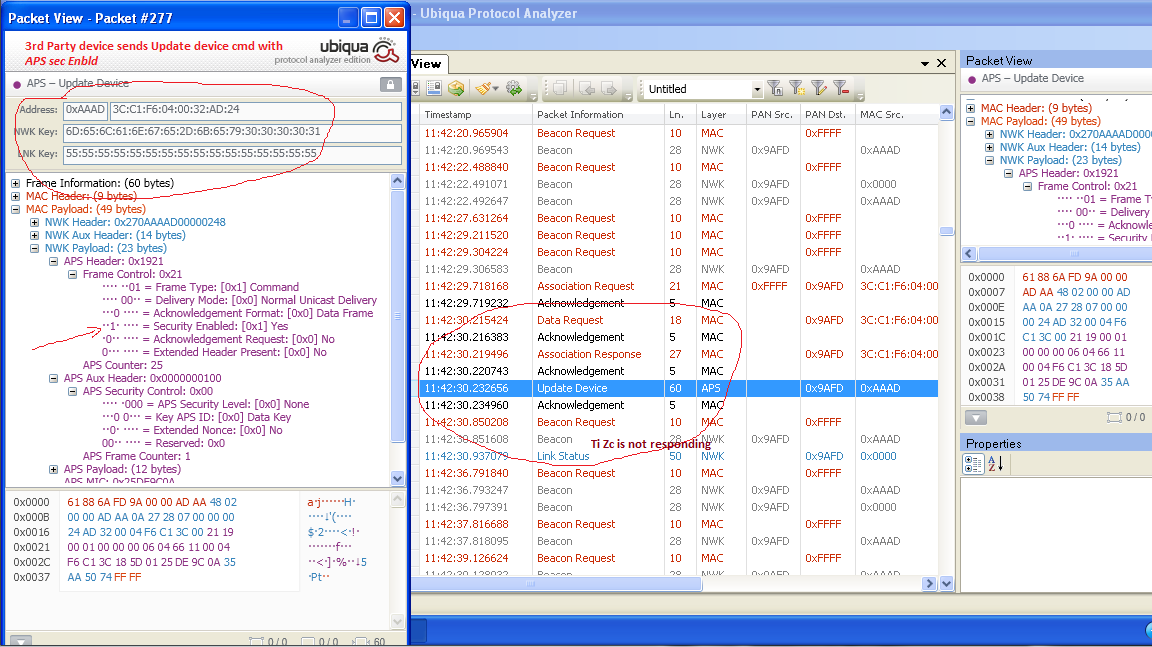Click the LNK Key field
The image size is (1152, 647).
point(232,154)
